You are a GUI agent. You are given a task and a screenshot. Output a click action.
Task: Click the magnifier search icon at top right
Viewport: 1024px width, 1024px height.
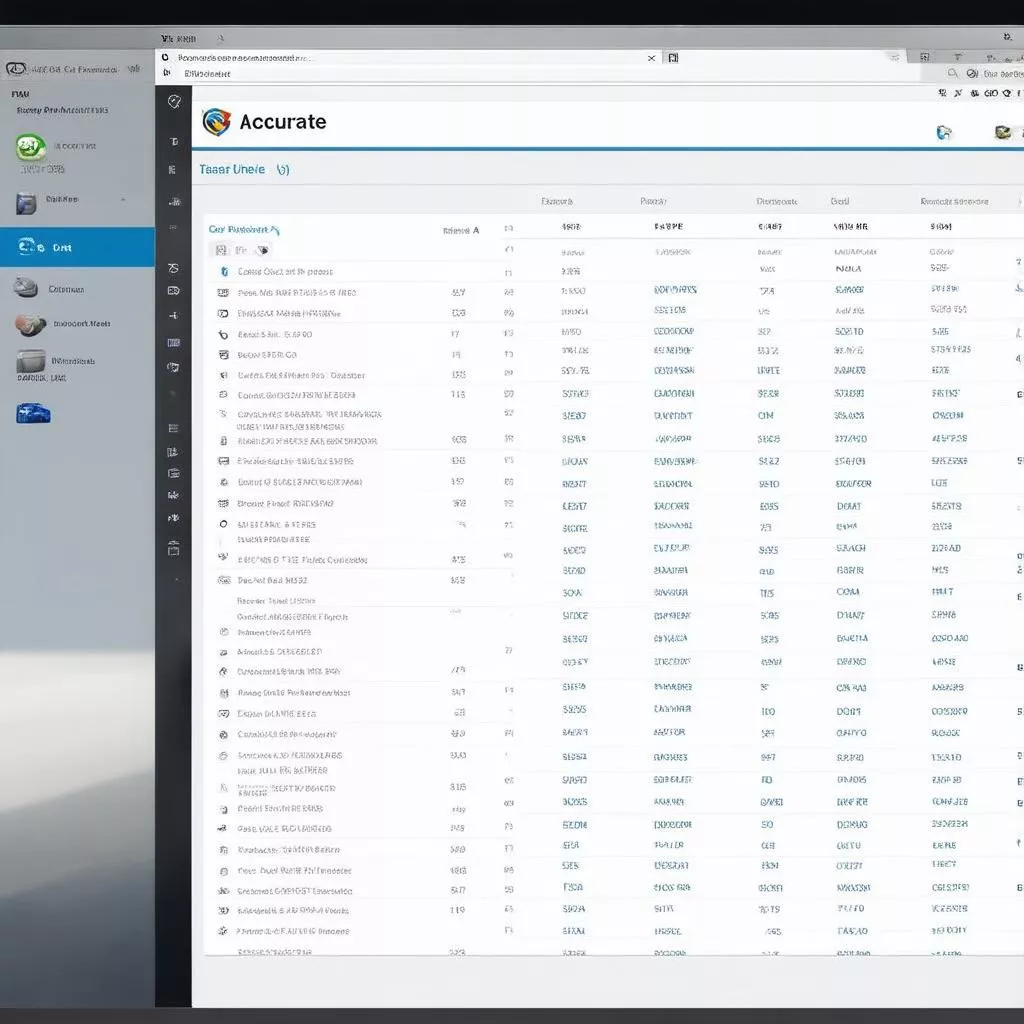coord(953,73)
